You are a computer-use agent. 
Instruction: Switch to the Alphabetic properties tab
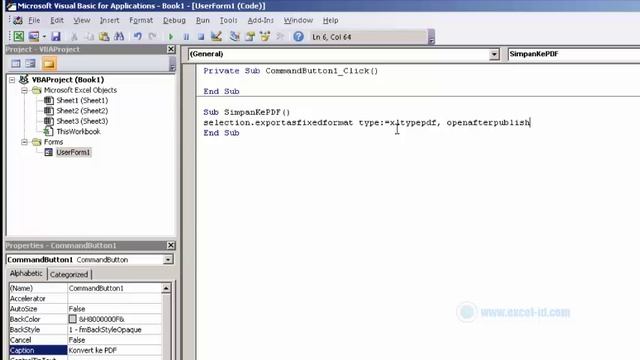[x=26, y=273]
